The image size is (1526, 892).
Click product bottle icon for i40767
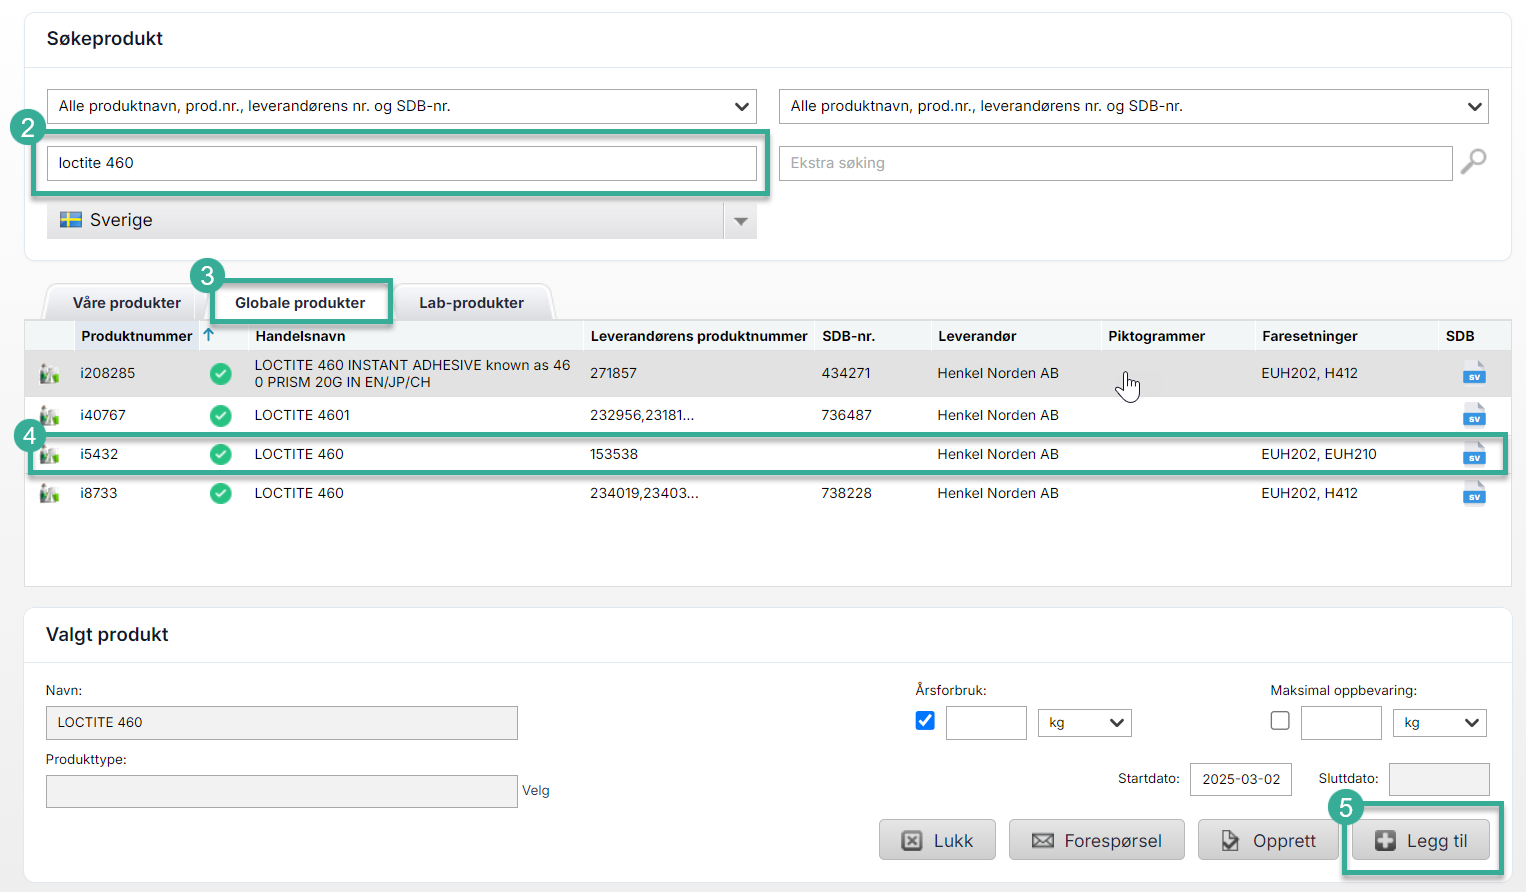coord(49,414)
